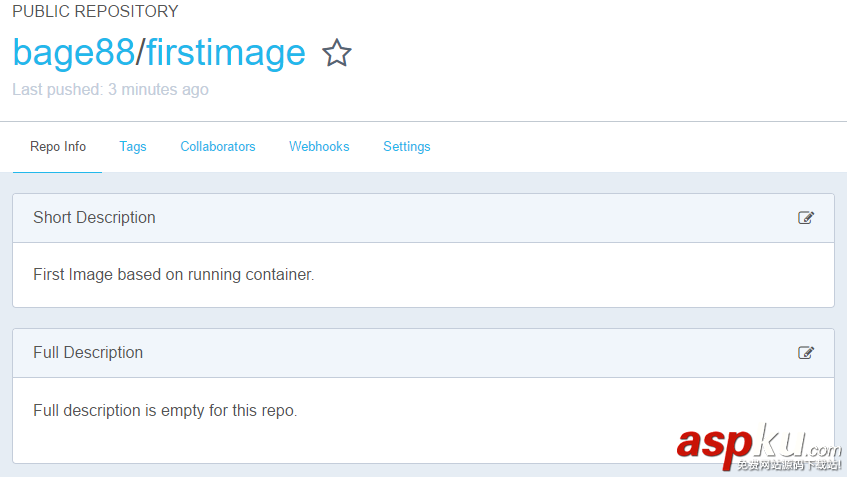This screenshot has width=847, height=477.
Task: Click the Chinese caption under the aspku logo
Action: (788, 465)
